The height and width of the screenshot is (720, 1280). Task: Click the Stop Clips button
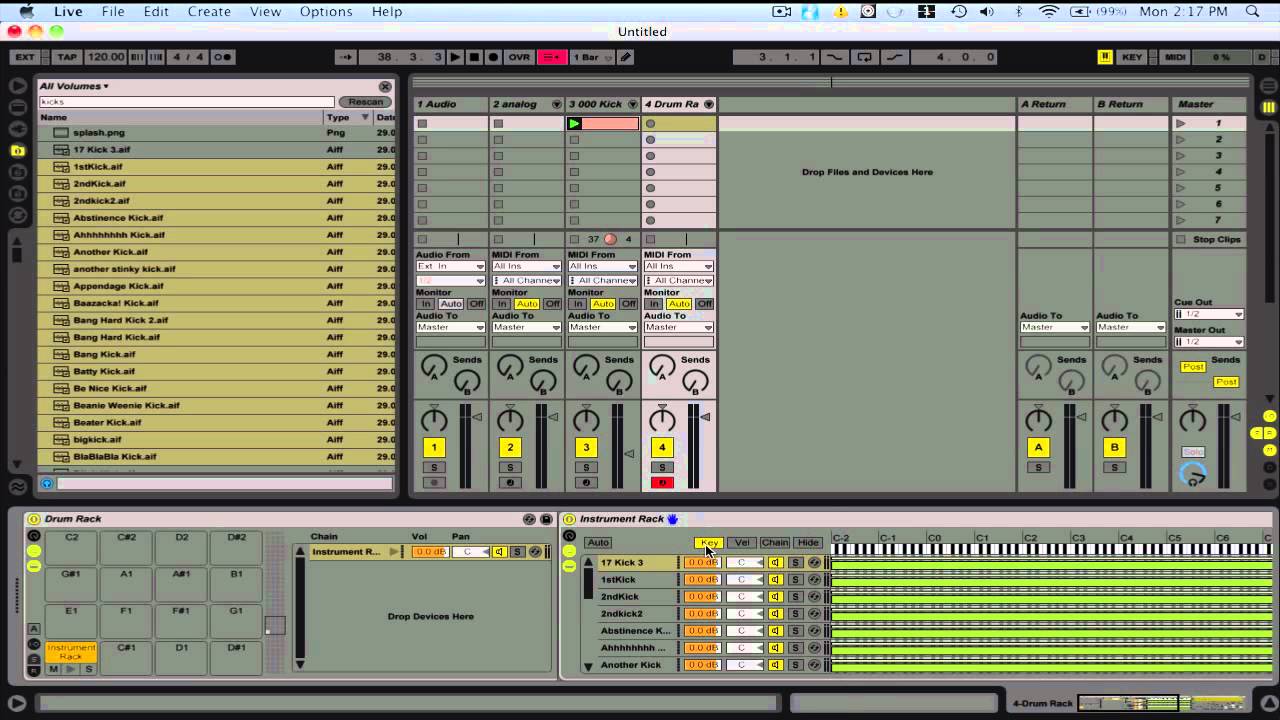[1209, 240]
